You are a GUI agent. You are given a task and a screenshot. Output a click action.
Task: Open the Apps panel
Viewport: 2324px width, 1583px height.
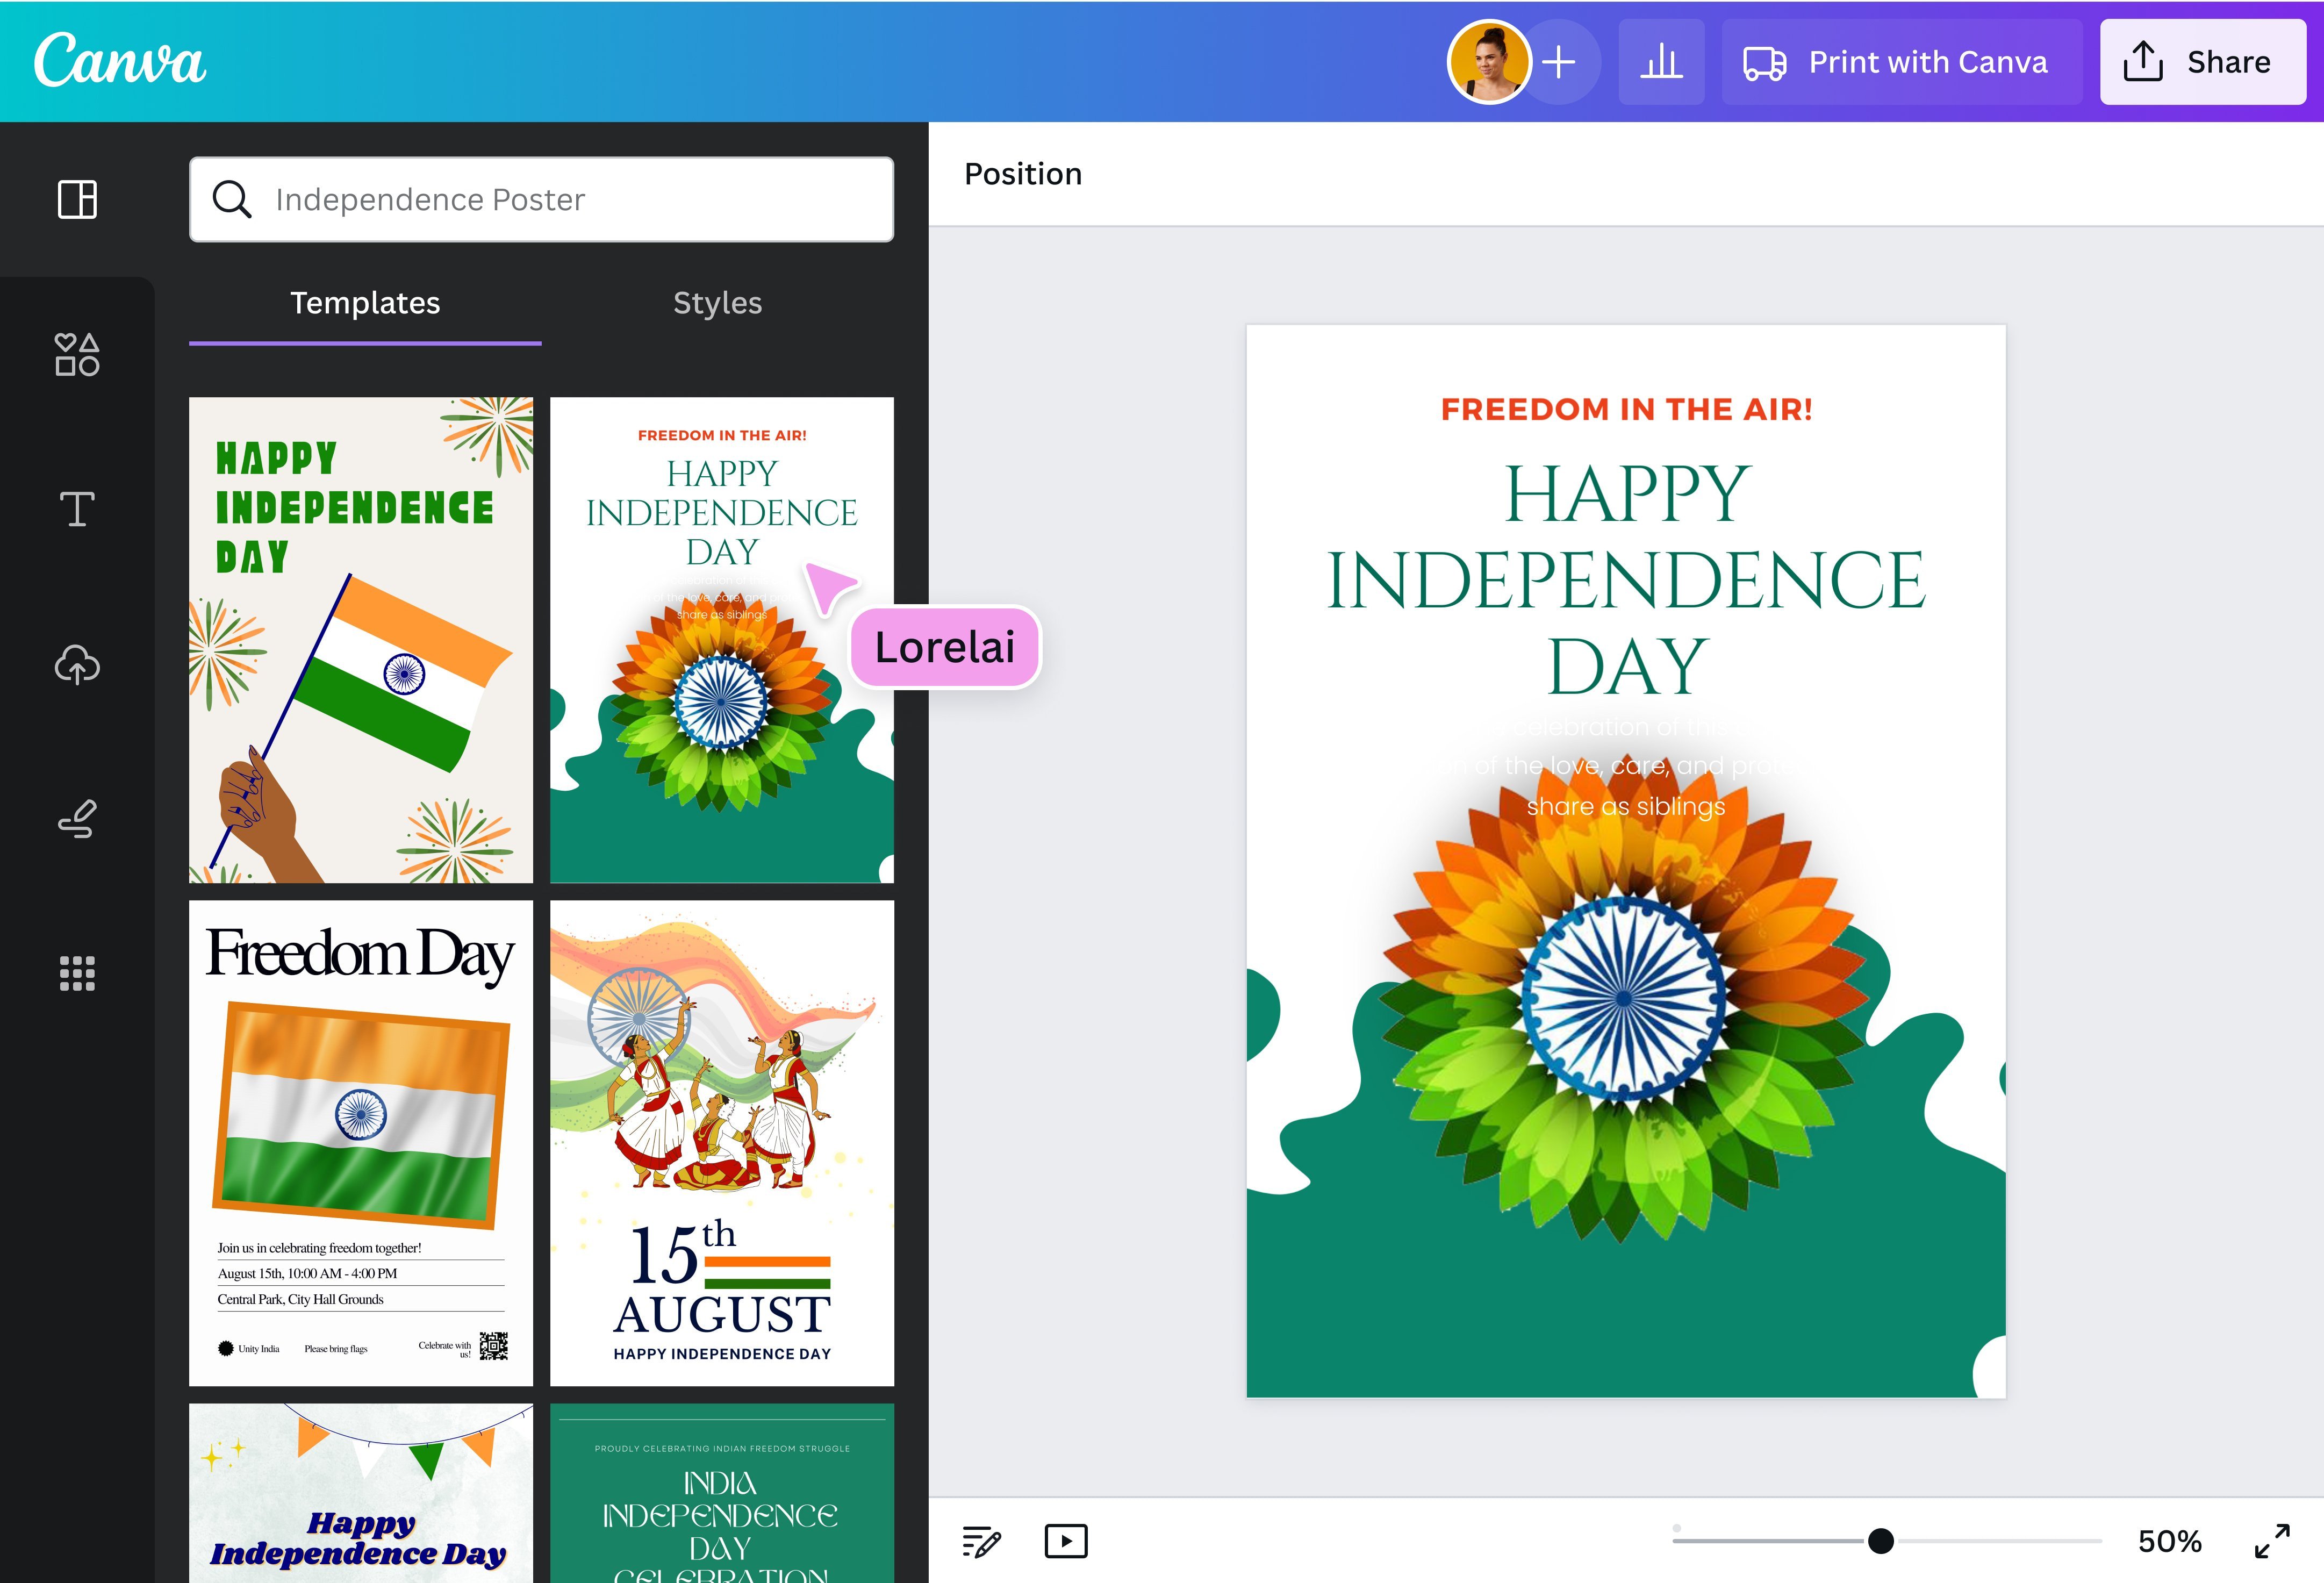tap(76, 971)
